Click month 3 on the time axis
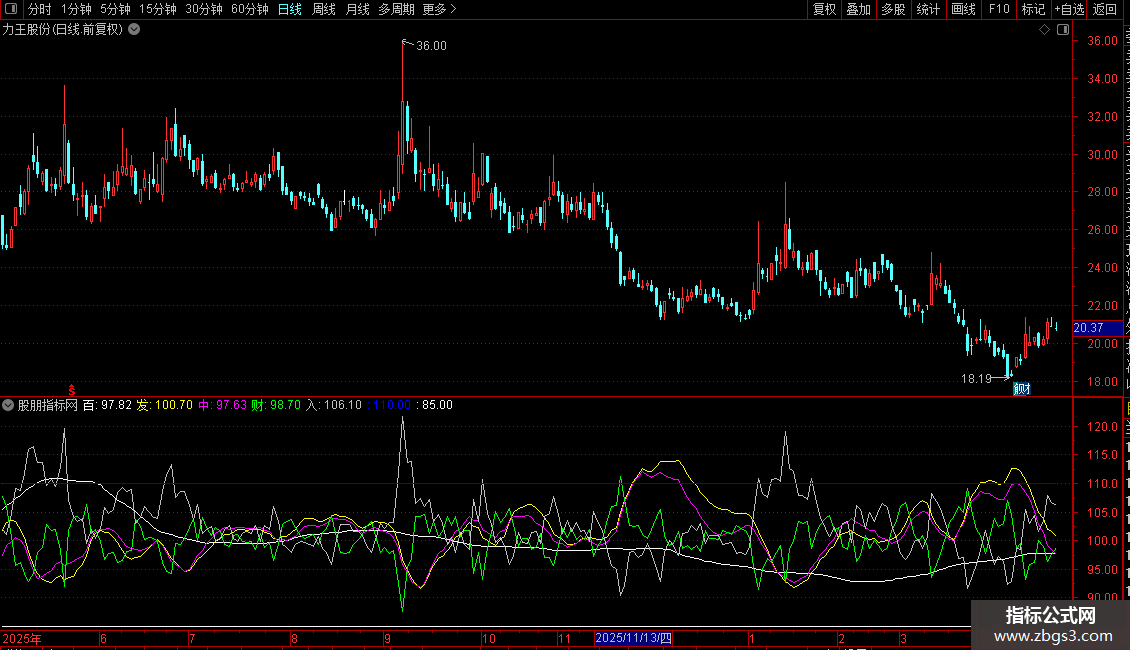1130x650 pixels. coord(903,638)
